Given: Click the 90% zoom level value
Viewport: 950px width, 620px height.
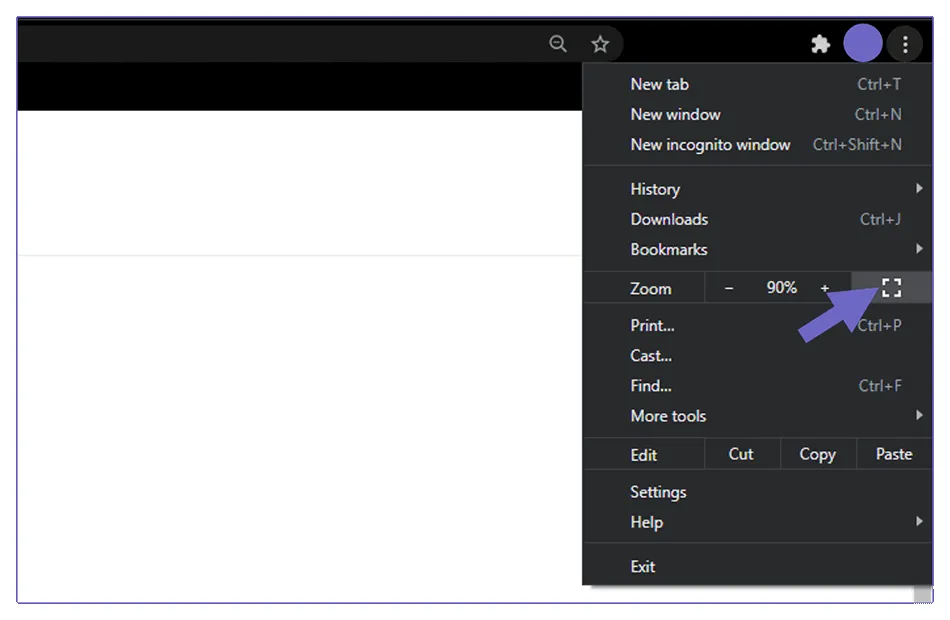Looking at the screenshot, I should point(782,287).
